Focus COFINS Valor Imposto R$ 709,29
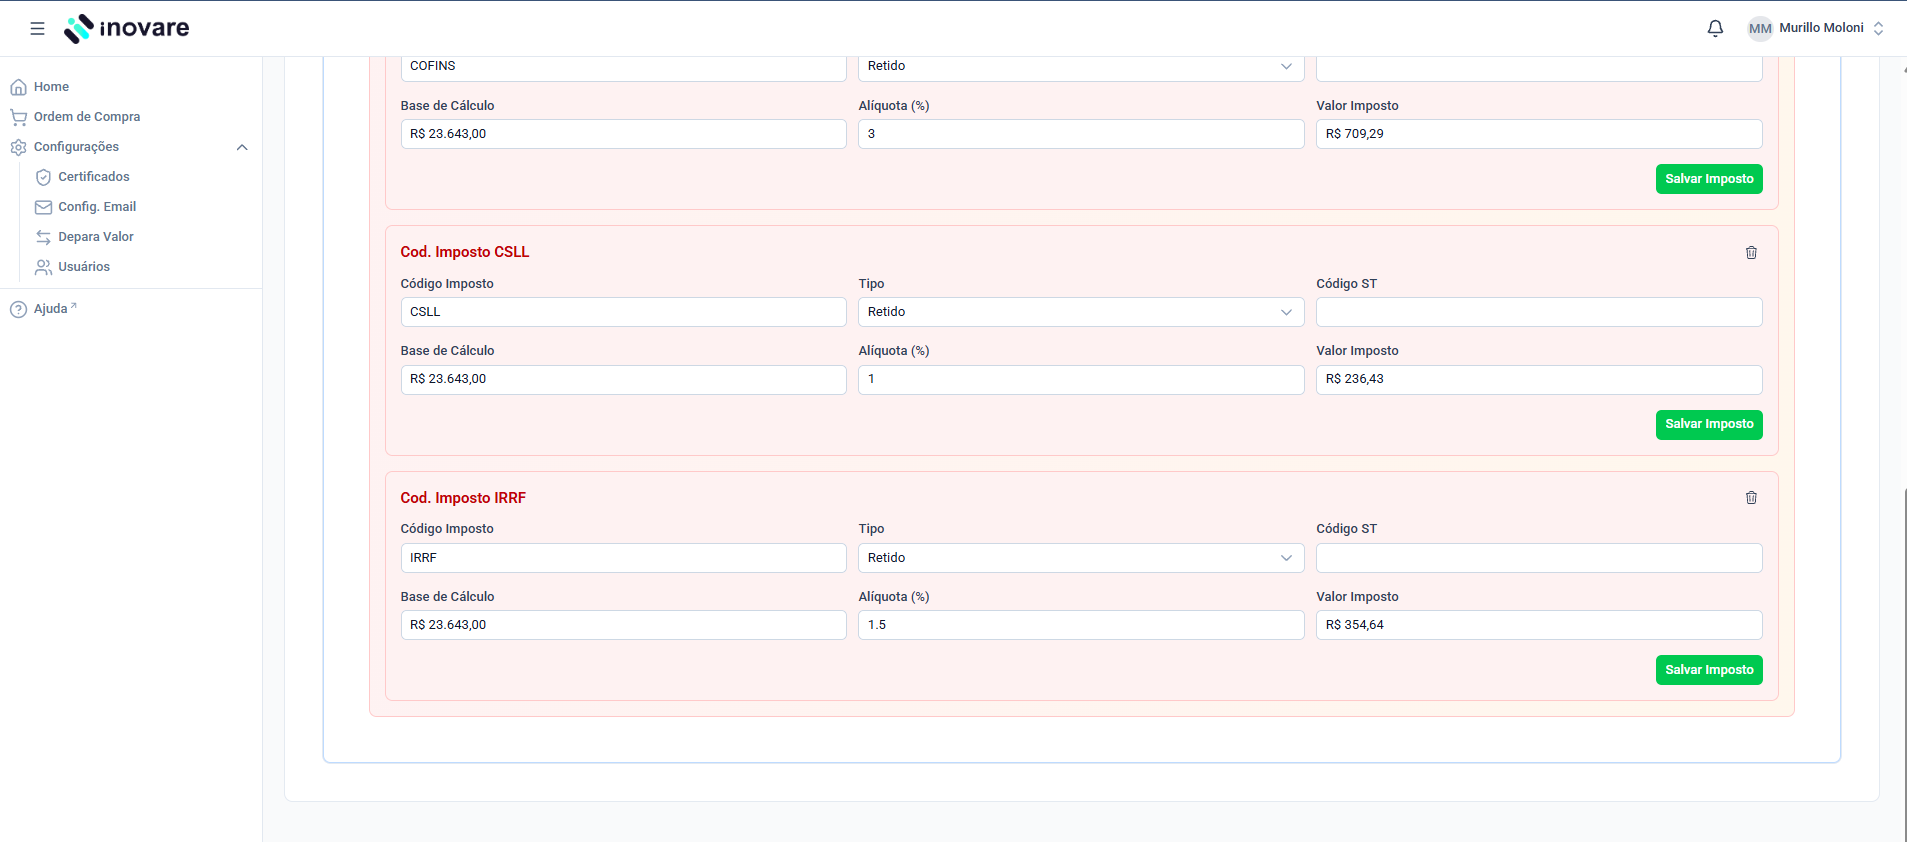1907x842 pixels. (1539, 134)
